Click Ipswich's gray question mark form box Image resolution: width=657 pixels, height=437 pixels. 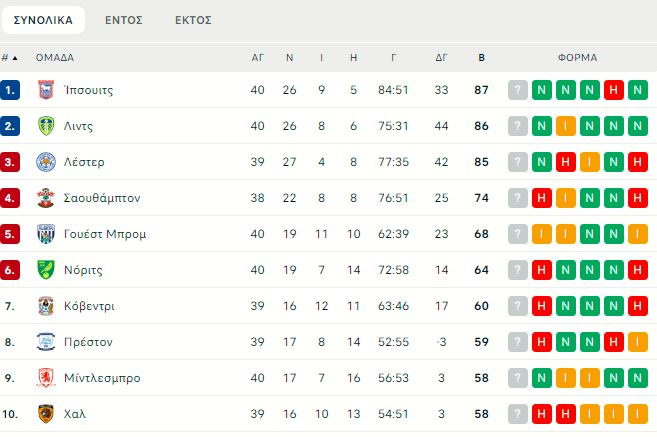(517, 90)
